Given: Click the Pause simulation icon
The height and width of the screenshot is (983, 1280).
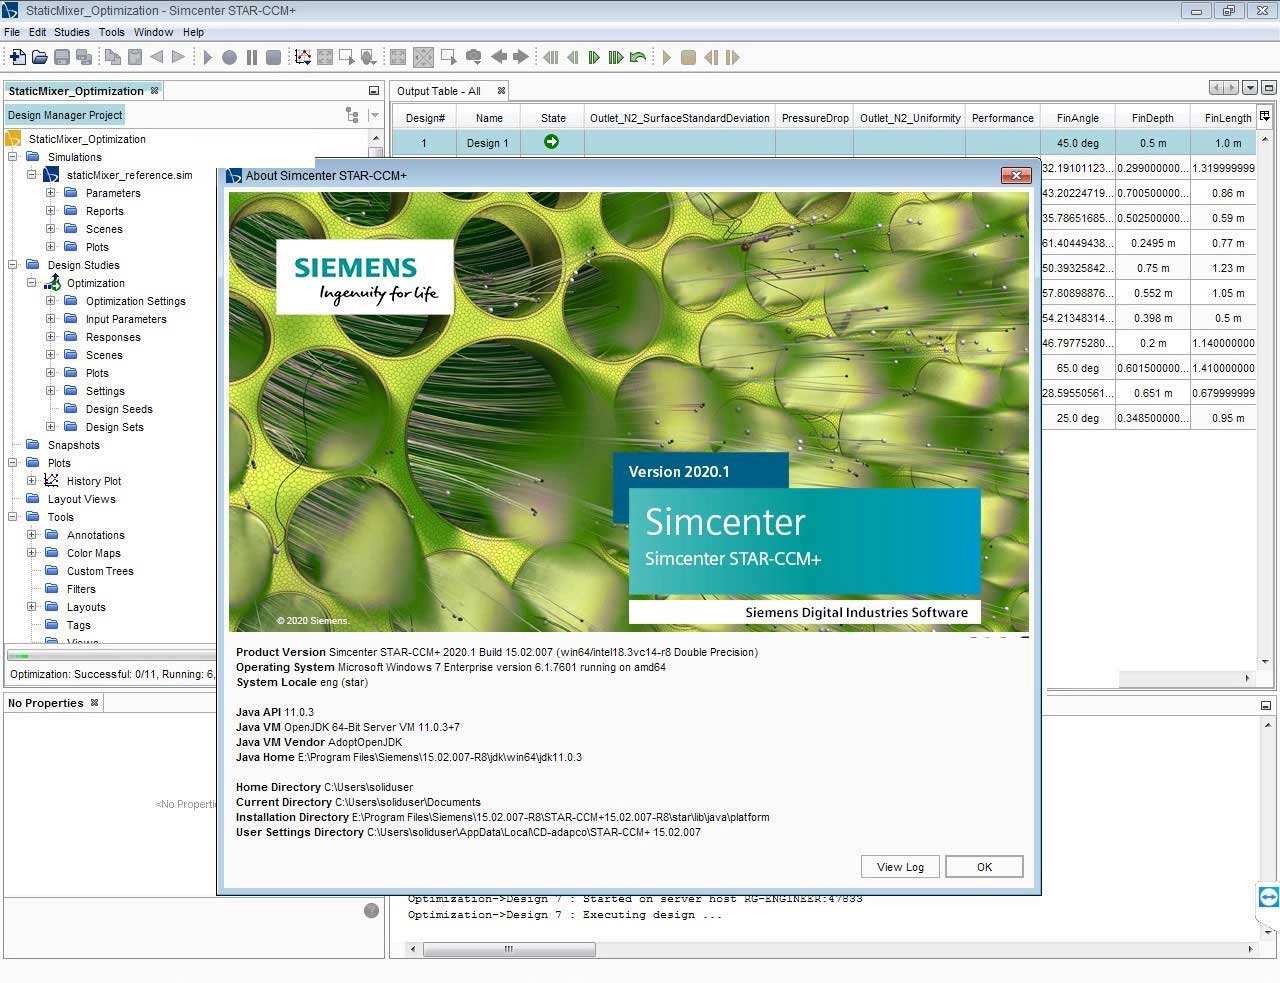Looking at the screenshot, I should (251, 57).
